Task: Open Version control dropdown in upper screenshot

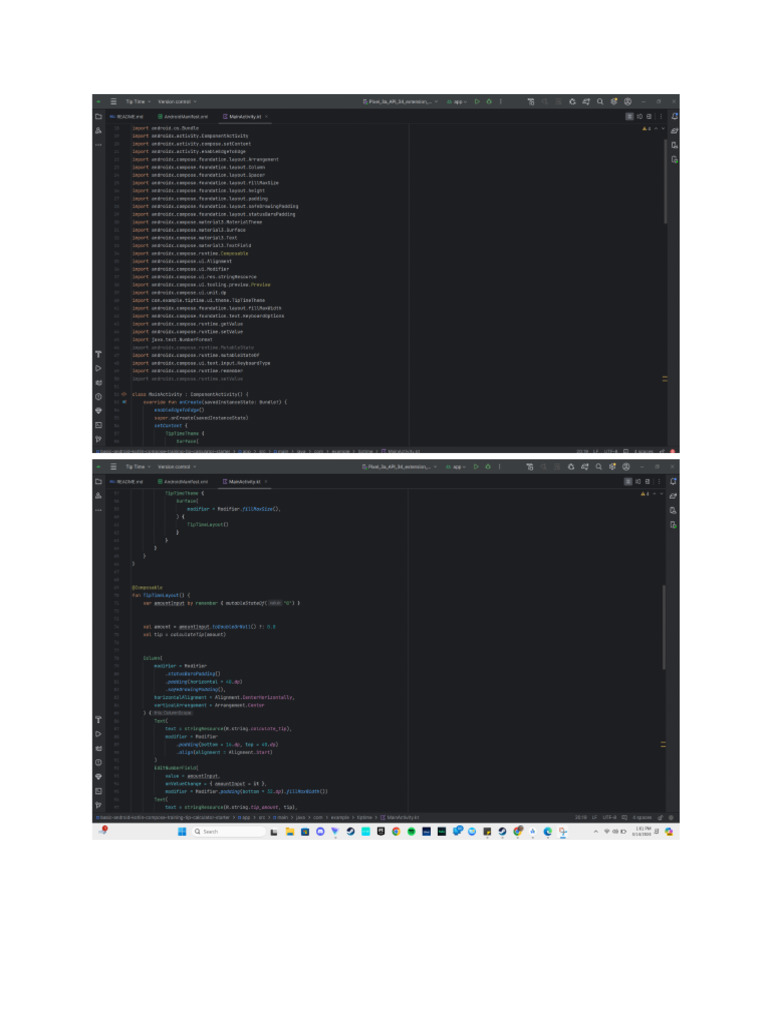Action: point(177,101)
